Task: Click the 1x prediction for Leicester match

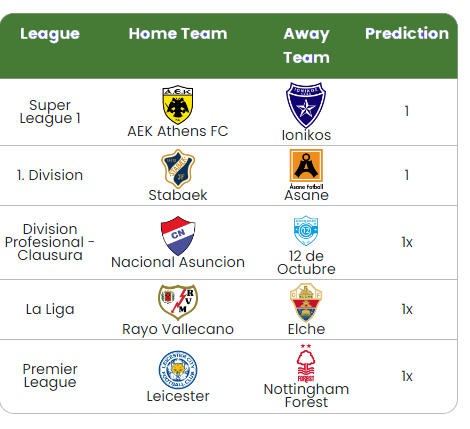Action: (407, 376)
